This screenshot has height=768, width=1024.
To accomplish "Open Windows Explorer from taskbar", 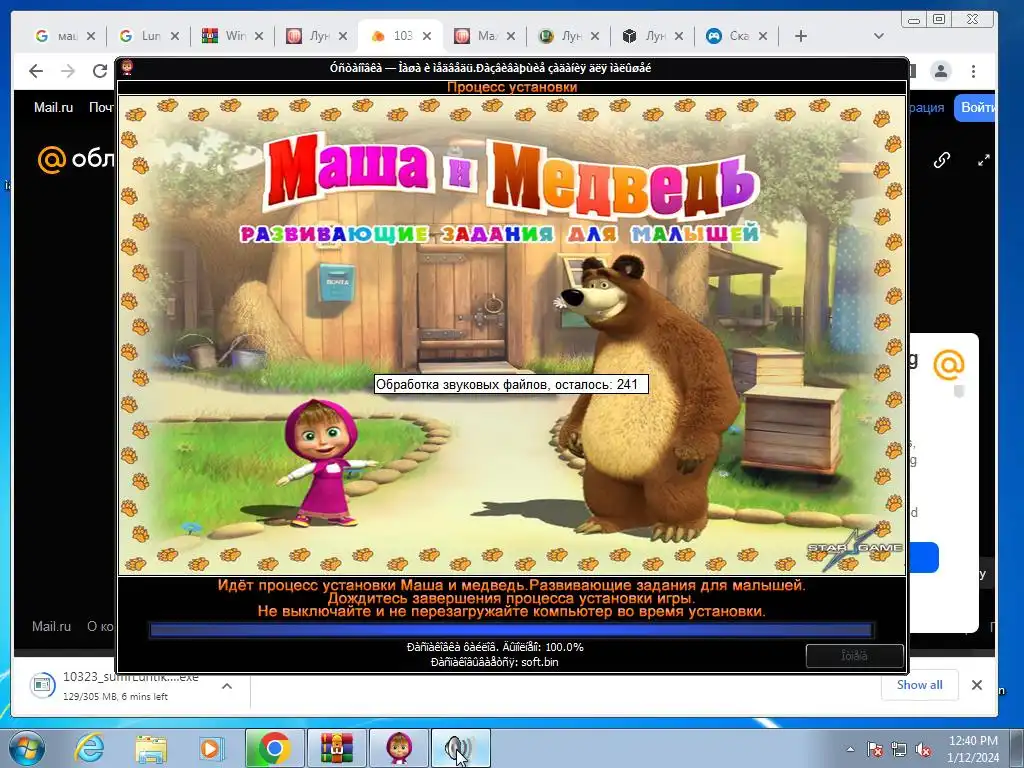I will [151, 748].
